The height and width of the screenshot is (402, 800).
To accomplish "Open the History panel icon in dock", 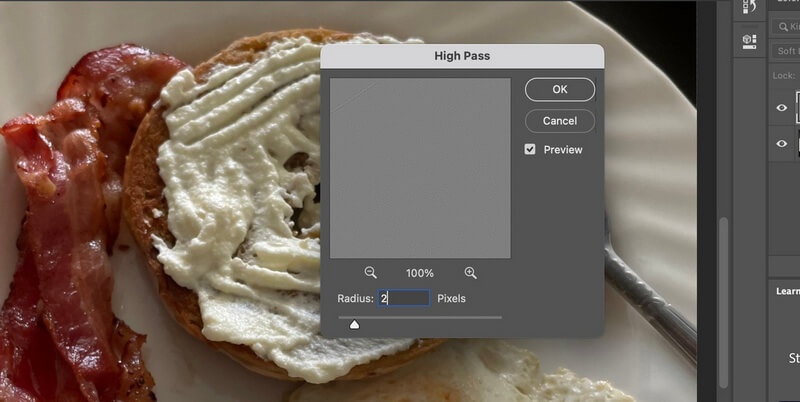I will pos(749,7).
